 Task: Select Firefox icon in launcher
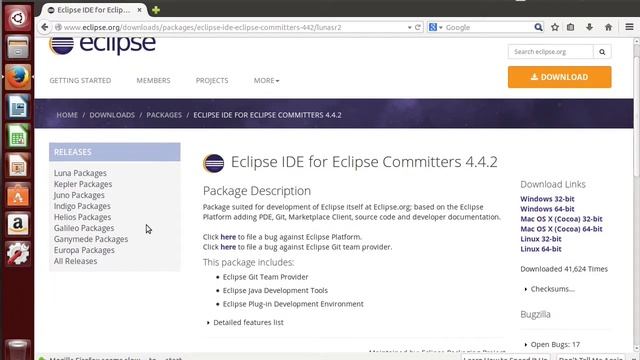pyautogui.click(x=18, y=77)
